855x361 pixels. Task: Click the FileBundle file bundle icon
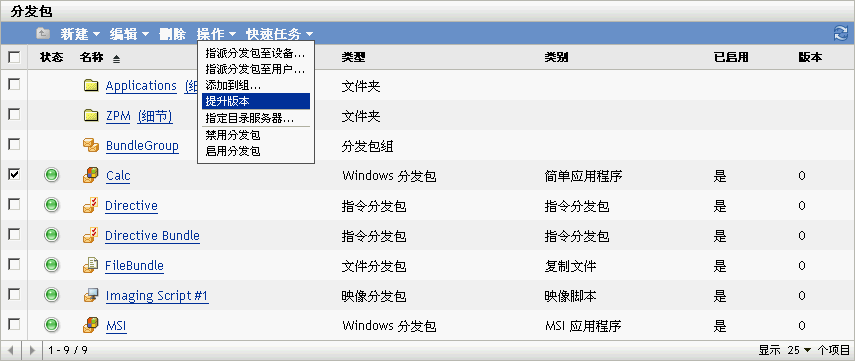pyautogui.click(x=91, y=266)
